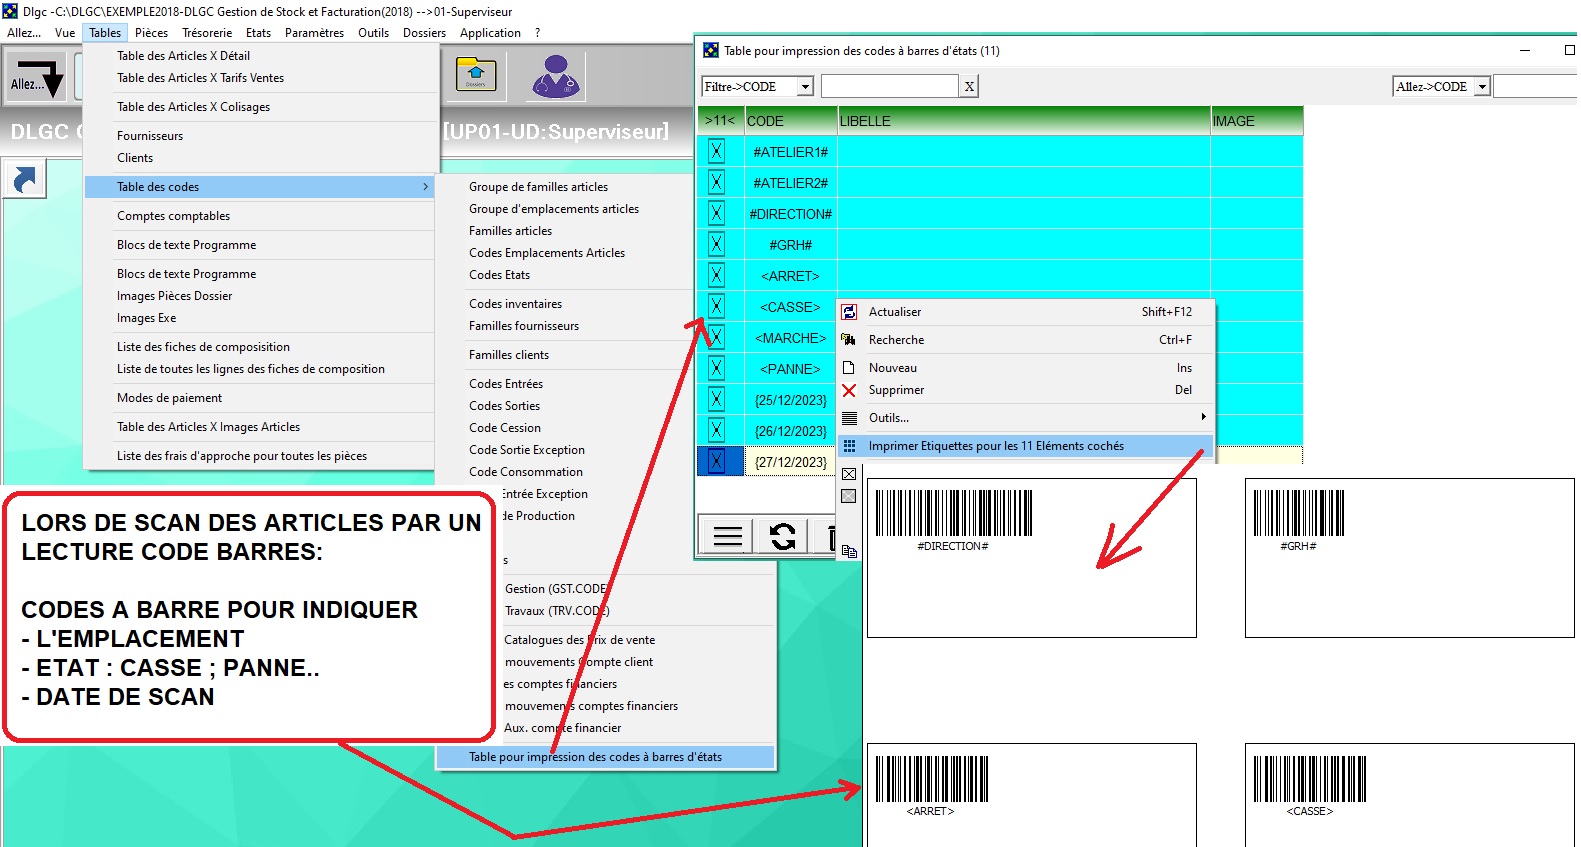The height and width of the screenshot is (847, 1581).
Task: Click the filter text input field
Action: tap(889, 87)
